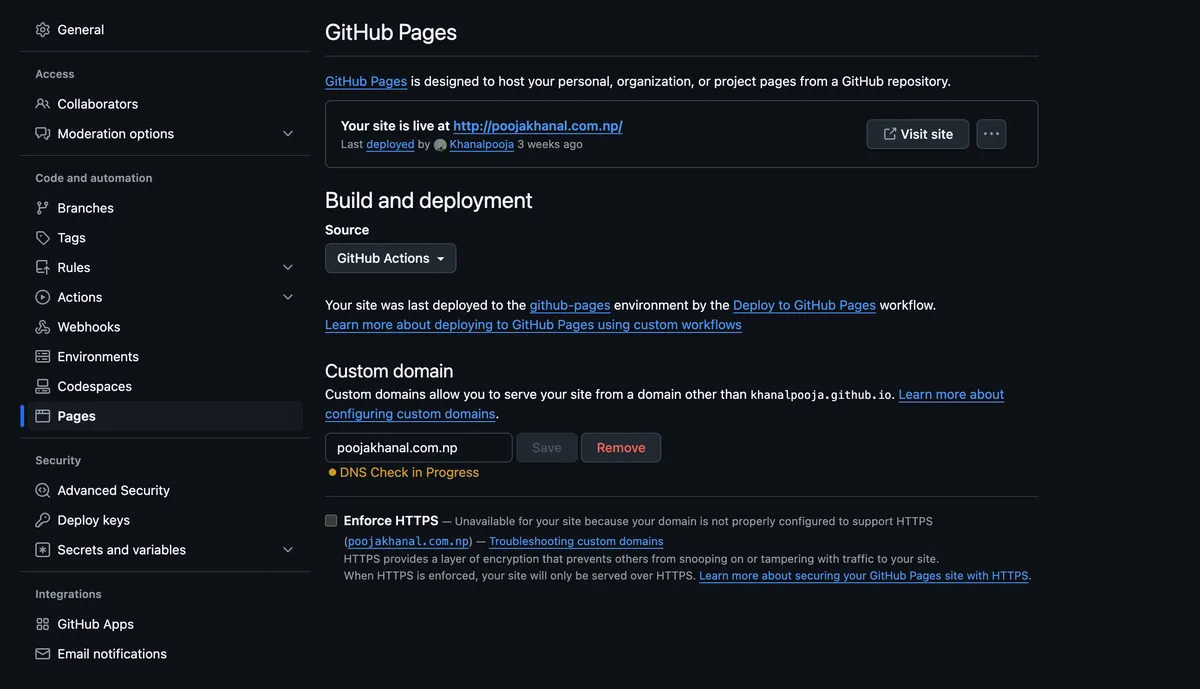Click the Branches git-branch icon
Screen dimensions: 1200x689
click(42, 208)
